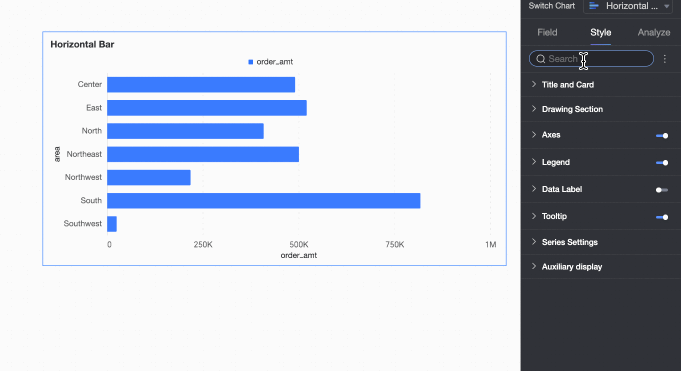
Task: Enable the Data Label switch
Action: tap(662, 189)
